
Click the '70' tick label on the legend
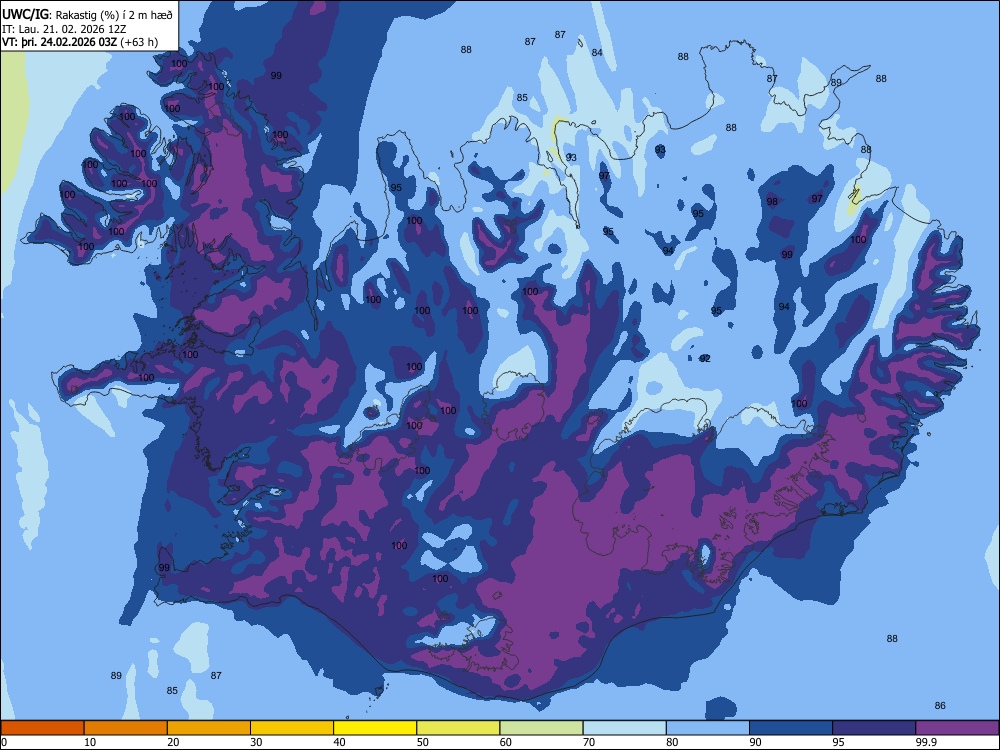(589, 742)
